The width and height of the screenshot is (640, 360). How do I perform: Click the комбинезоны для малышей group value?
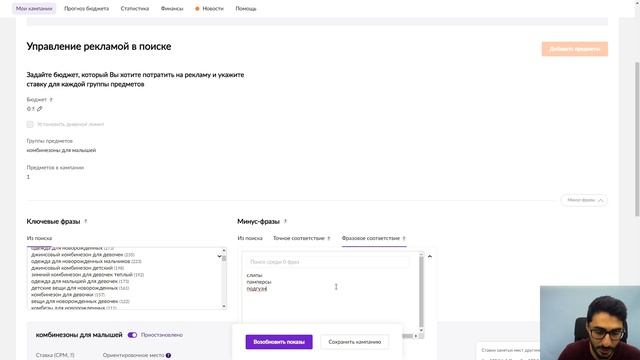point(61,150)
